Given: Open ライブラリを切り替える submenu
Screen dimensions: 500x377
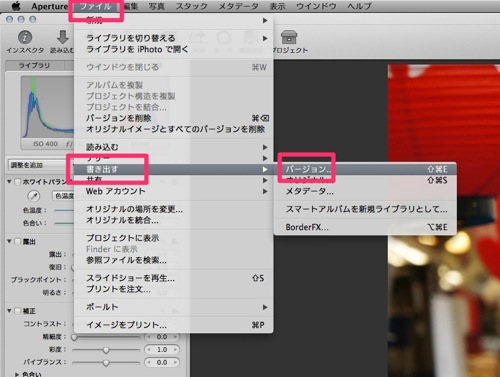Looking at the screenshot, I should (x=173, y=38).
